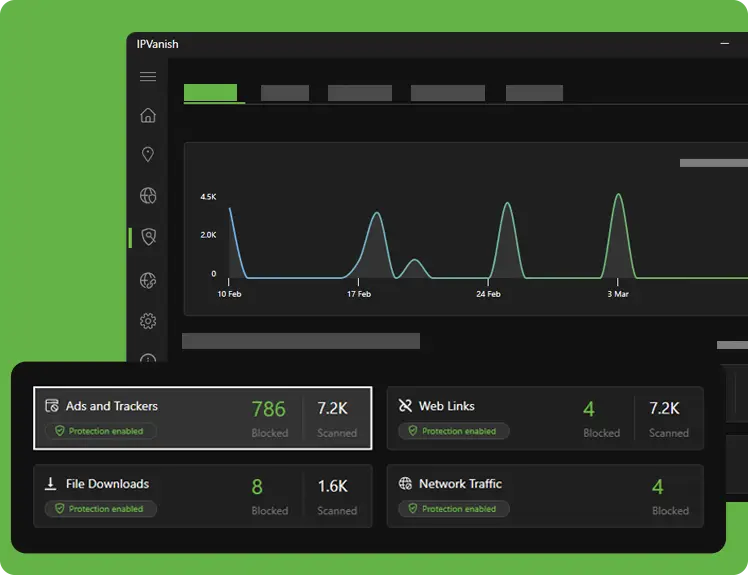Select the globe icon below location pin

pyautogui.click(x=148, y=196)
